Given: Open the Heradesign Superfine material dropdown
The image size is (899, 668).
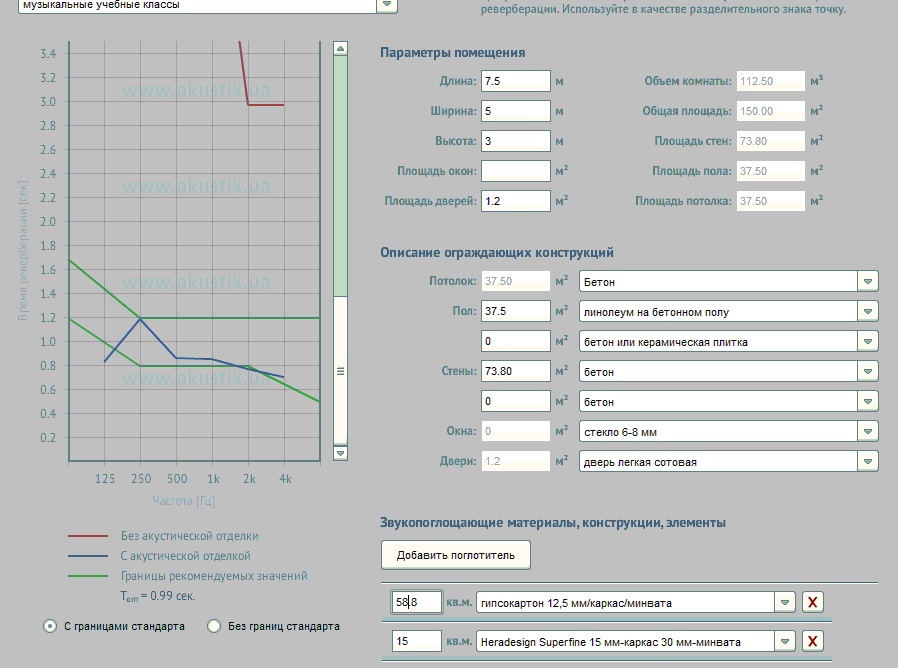Looking at the screenshot, I should click(786, 641).
